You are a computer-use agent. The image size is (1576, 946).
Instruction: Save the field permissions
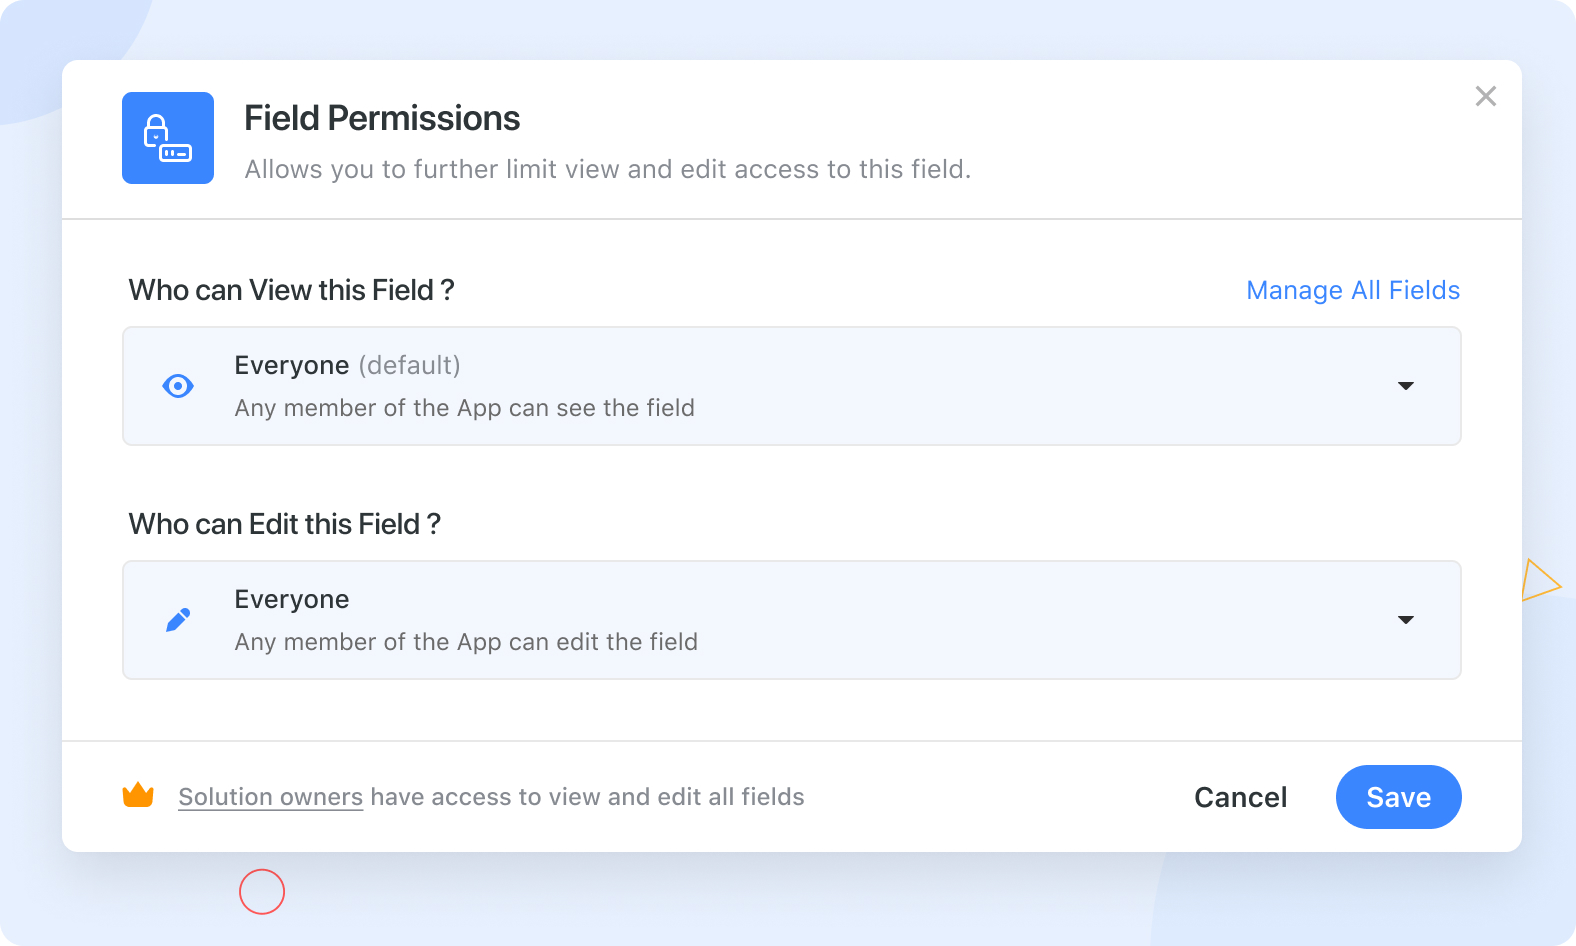[x=1399, y=797]
